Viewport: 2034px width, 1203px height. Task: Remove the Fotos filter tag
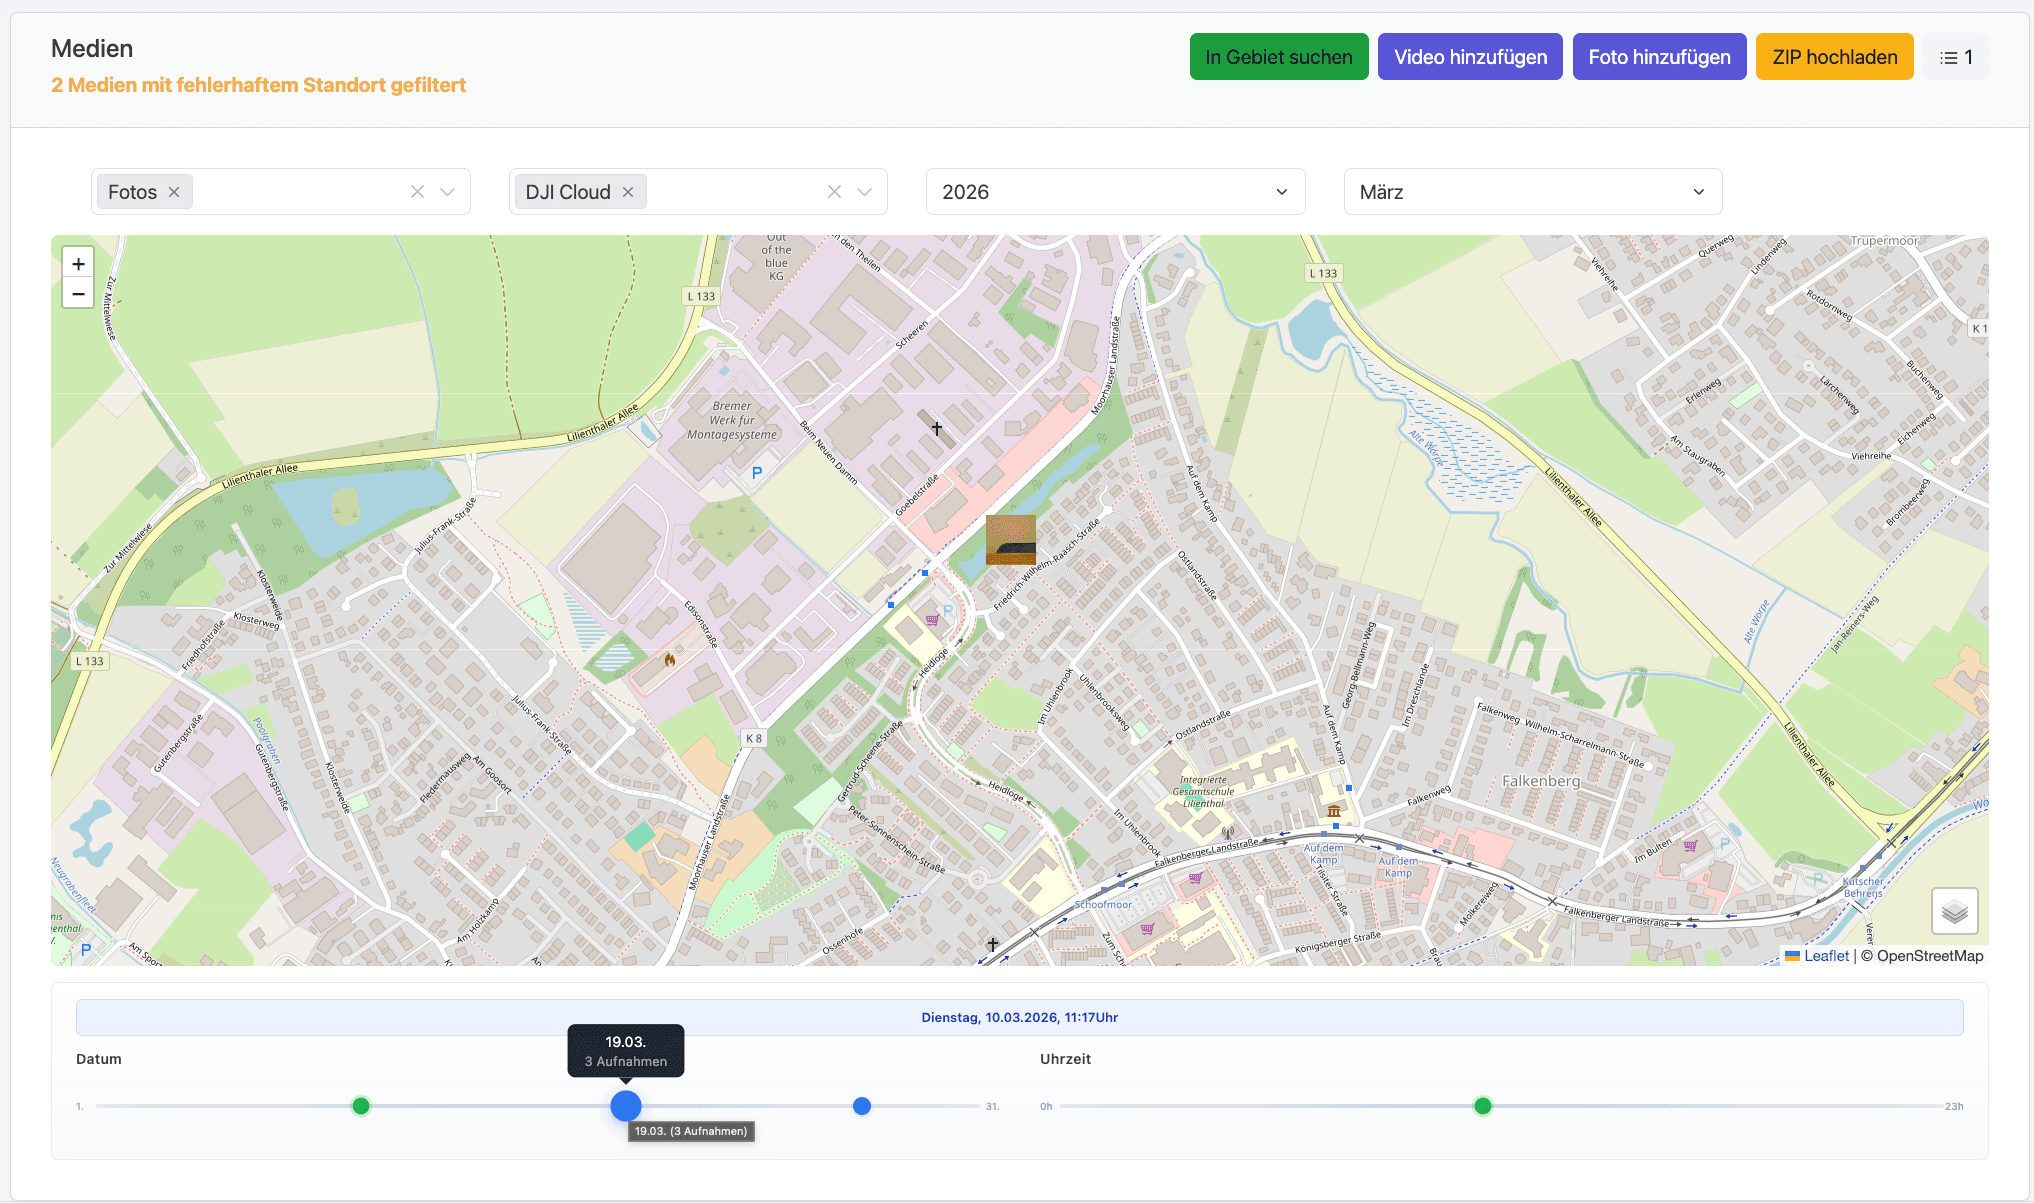(174, 192)
